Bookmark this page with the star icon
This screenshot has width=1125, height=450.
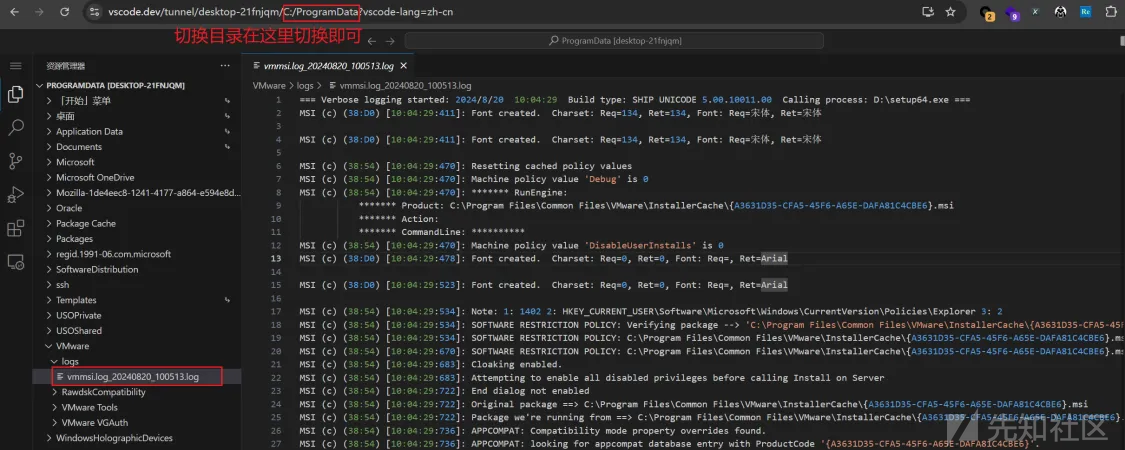click(x=950, y=12)
